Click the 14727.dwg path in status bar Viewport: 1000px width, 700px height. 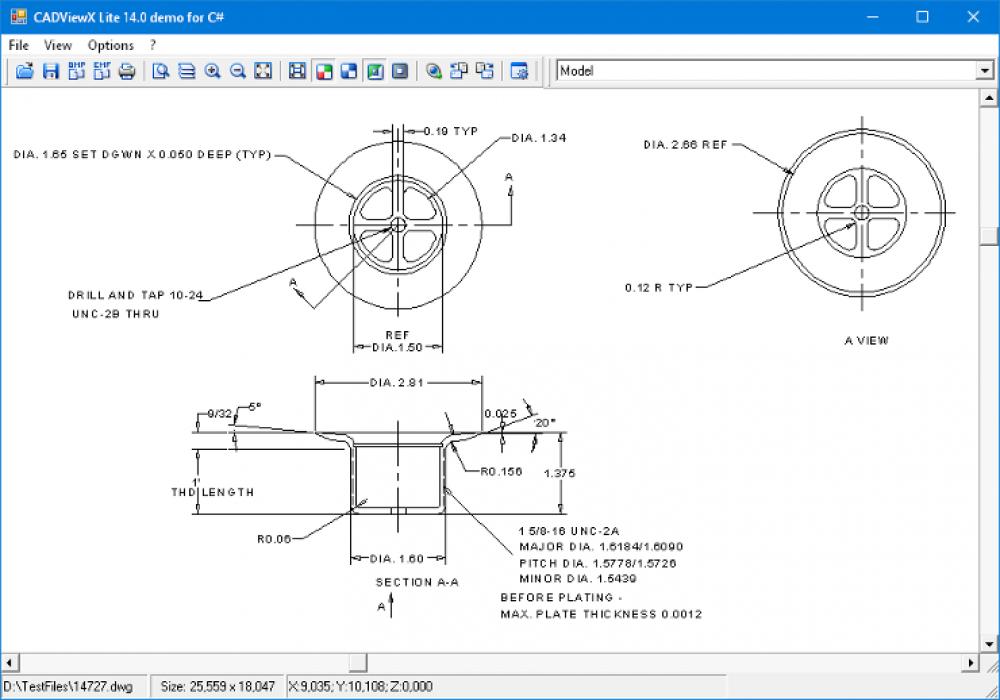pos(70,686)
